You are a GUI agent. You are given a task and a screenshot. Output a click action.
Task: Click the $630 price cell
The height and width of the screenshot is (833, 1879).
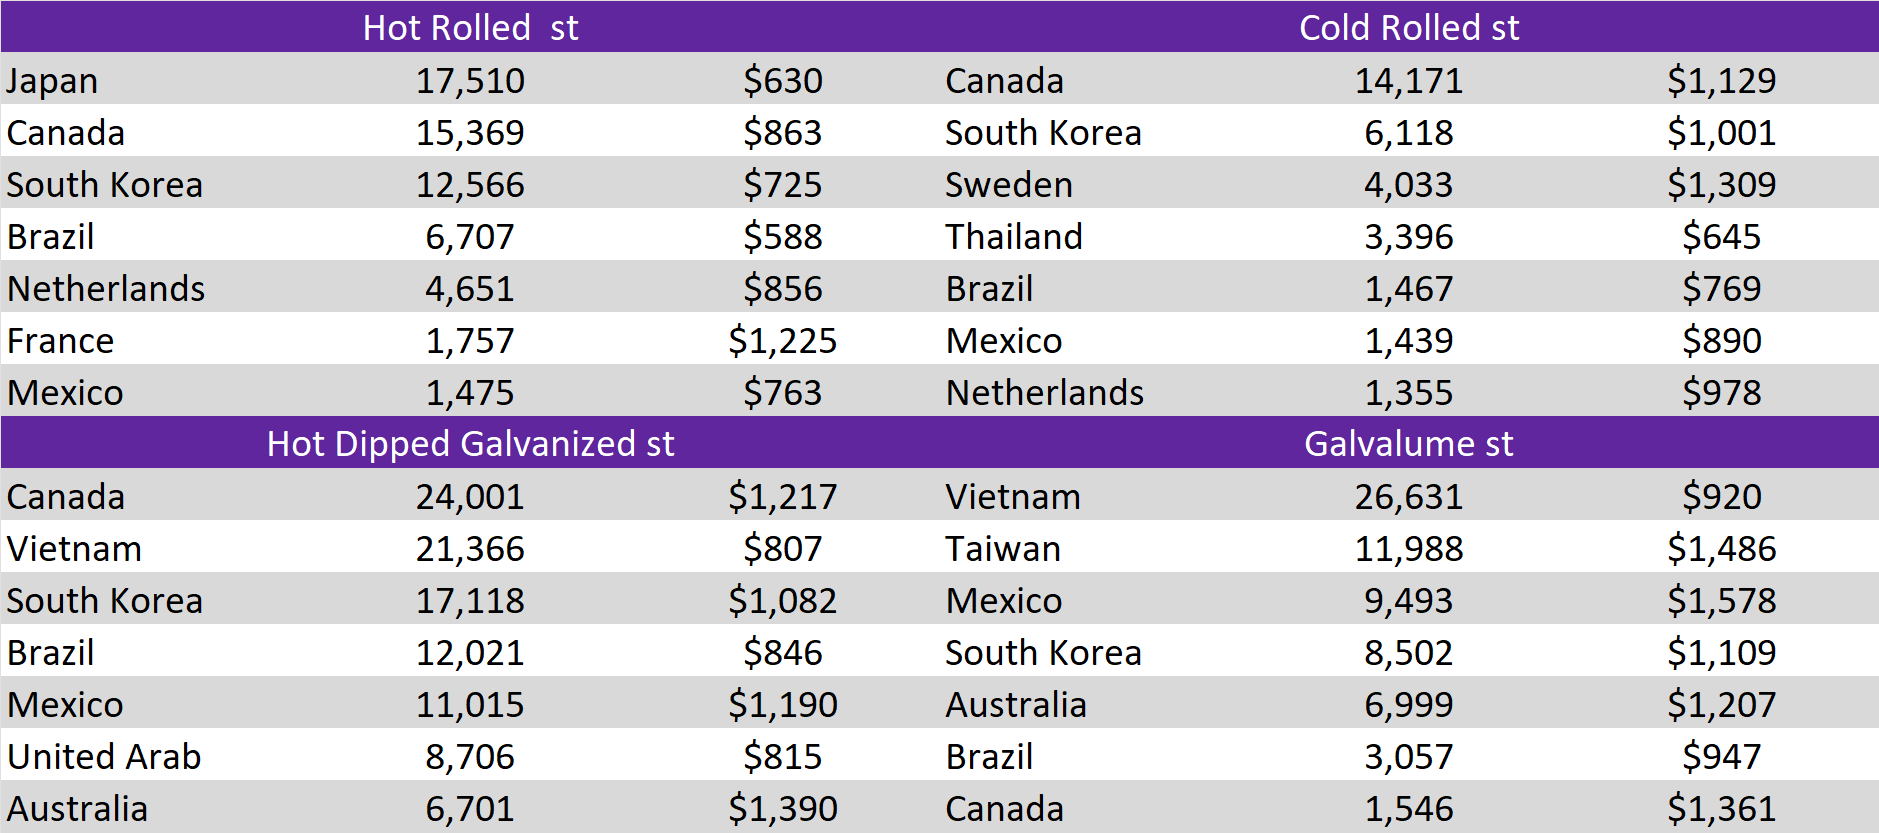(x=782, y=81)
